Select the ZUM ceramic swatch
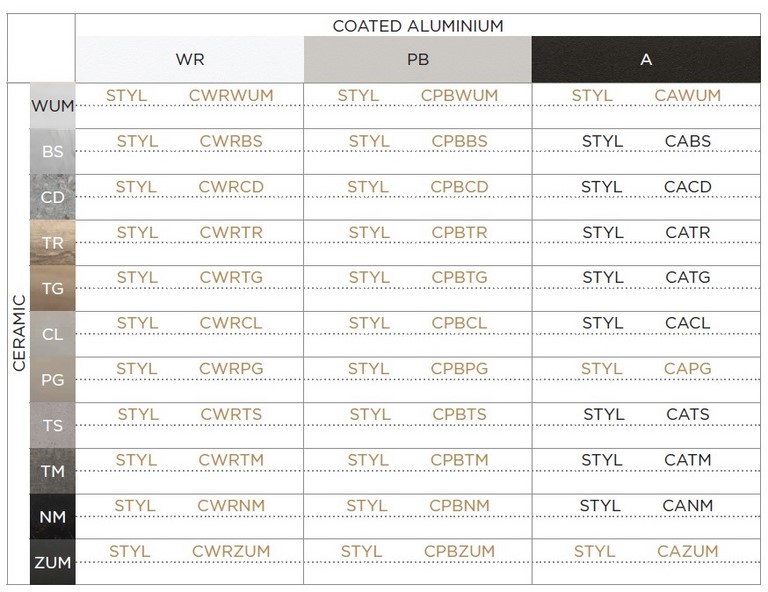768x592 pixels. click(x=52, y=562)
